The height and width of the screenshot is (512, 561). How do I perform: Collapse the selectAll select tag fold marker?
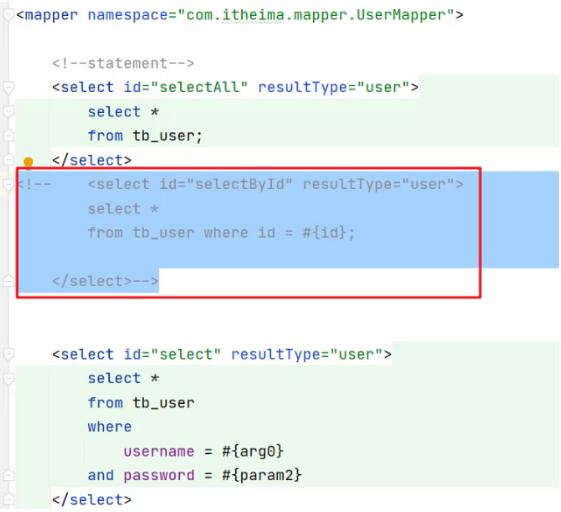point(8,87)
